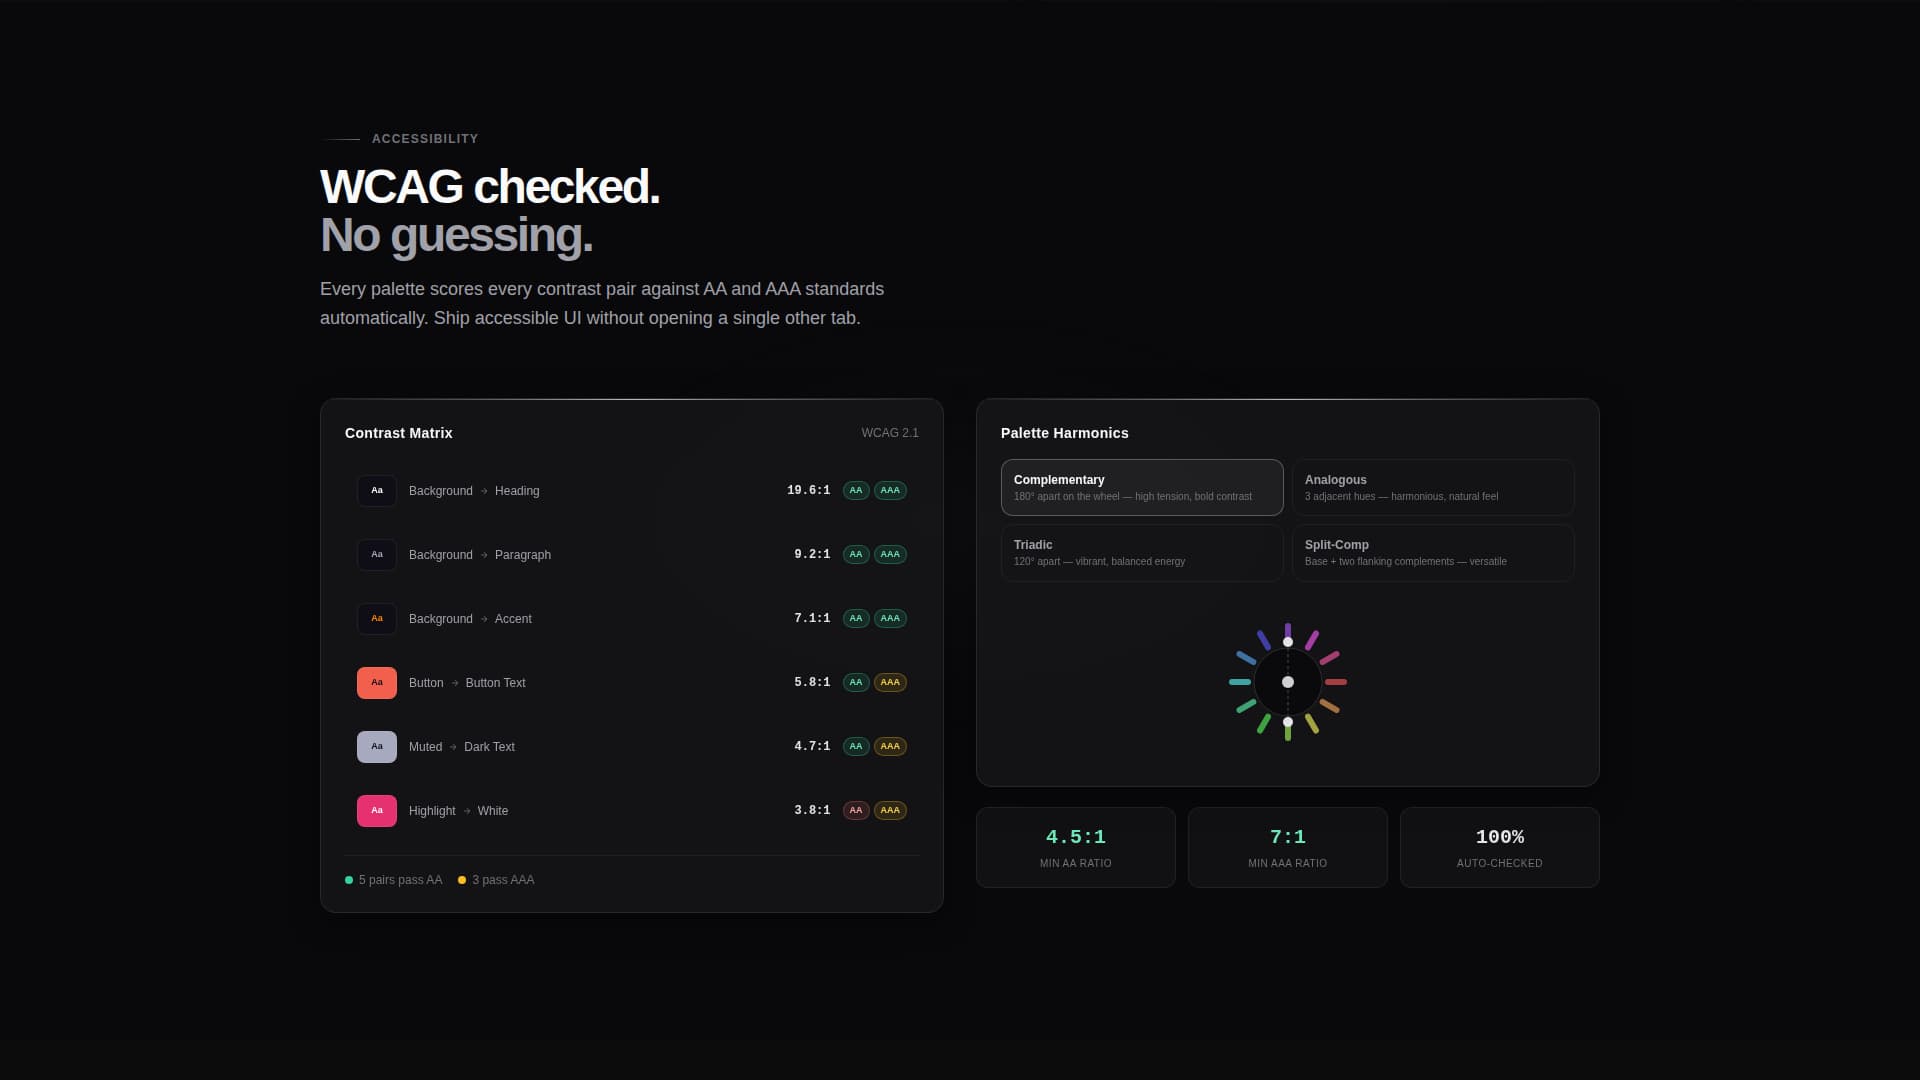Click the AAA badge next to 9.2:1
This screenshot has height=1080, width=1920.
click(x=890, y=555)
